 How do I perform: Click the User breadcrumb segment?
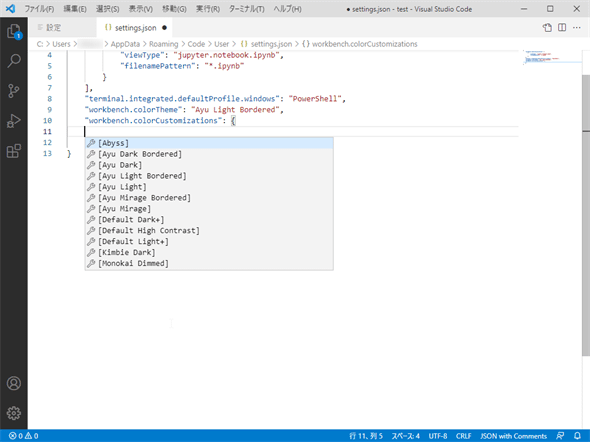[x=222, y=44]
